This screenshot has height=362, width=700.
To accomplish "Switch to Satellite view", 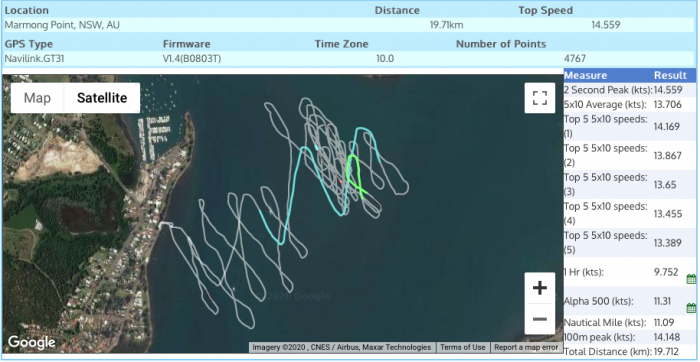I will pyautogui.click(x=102, y=98).
